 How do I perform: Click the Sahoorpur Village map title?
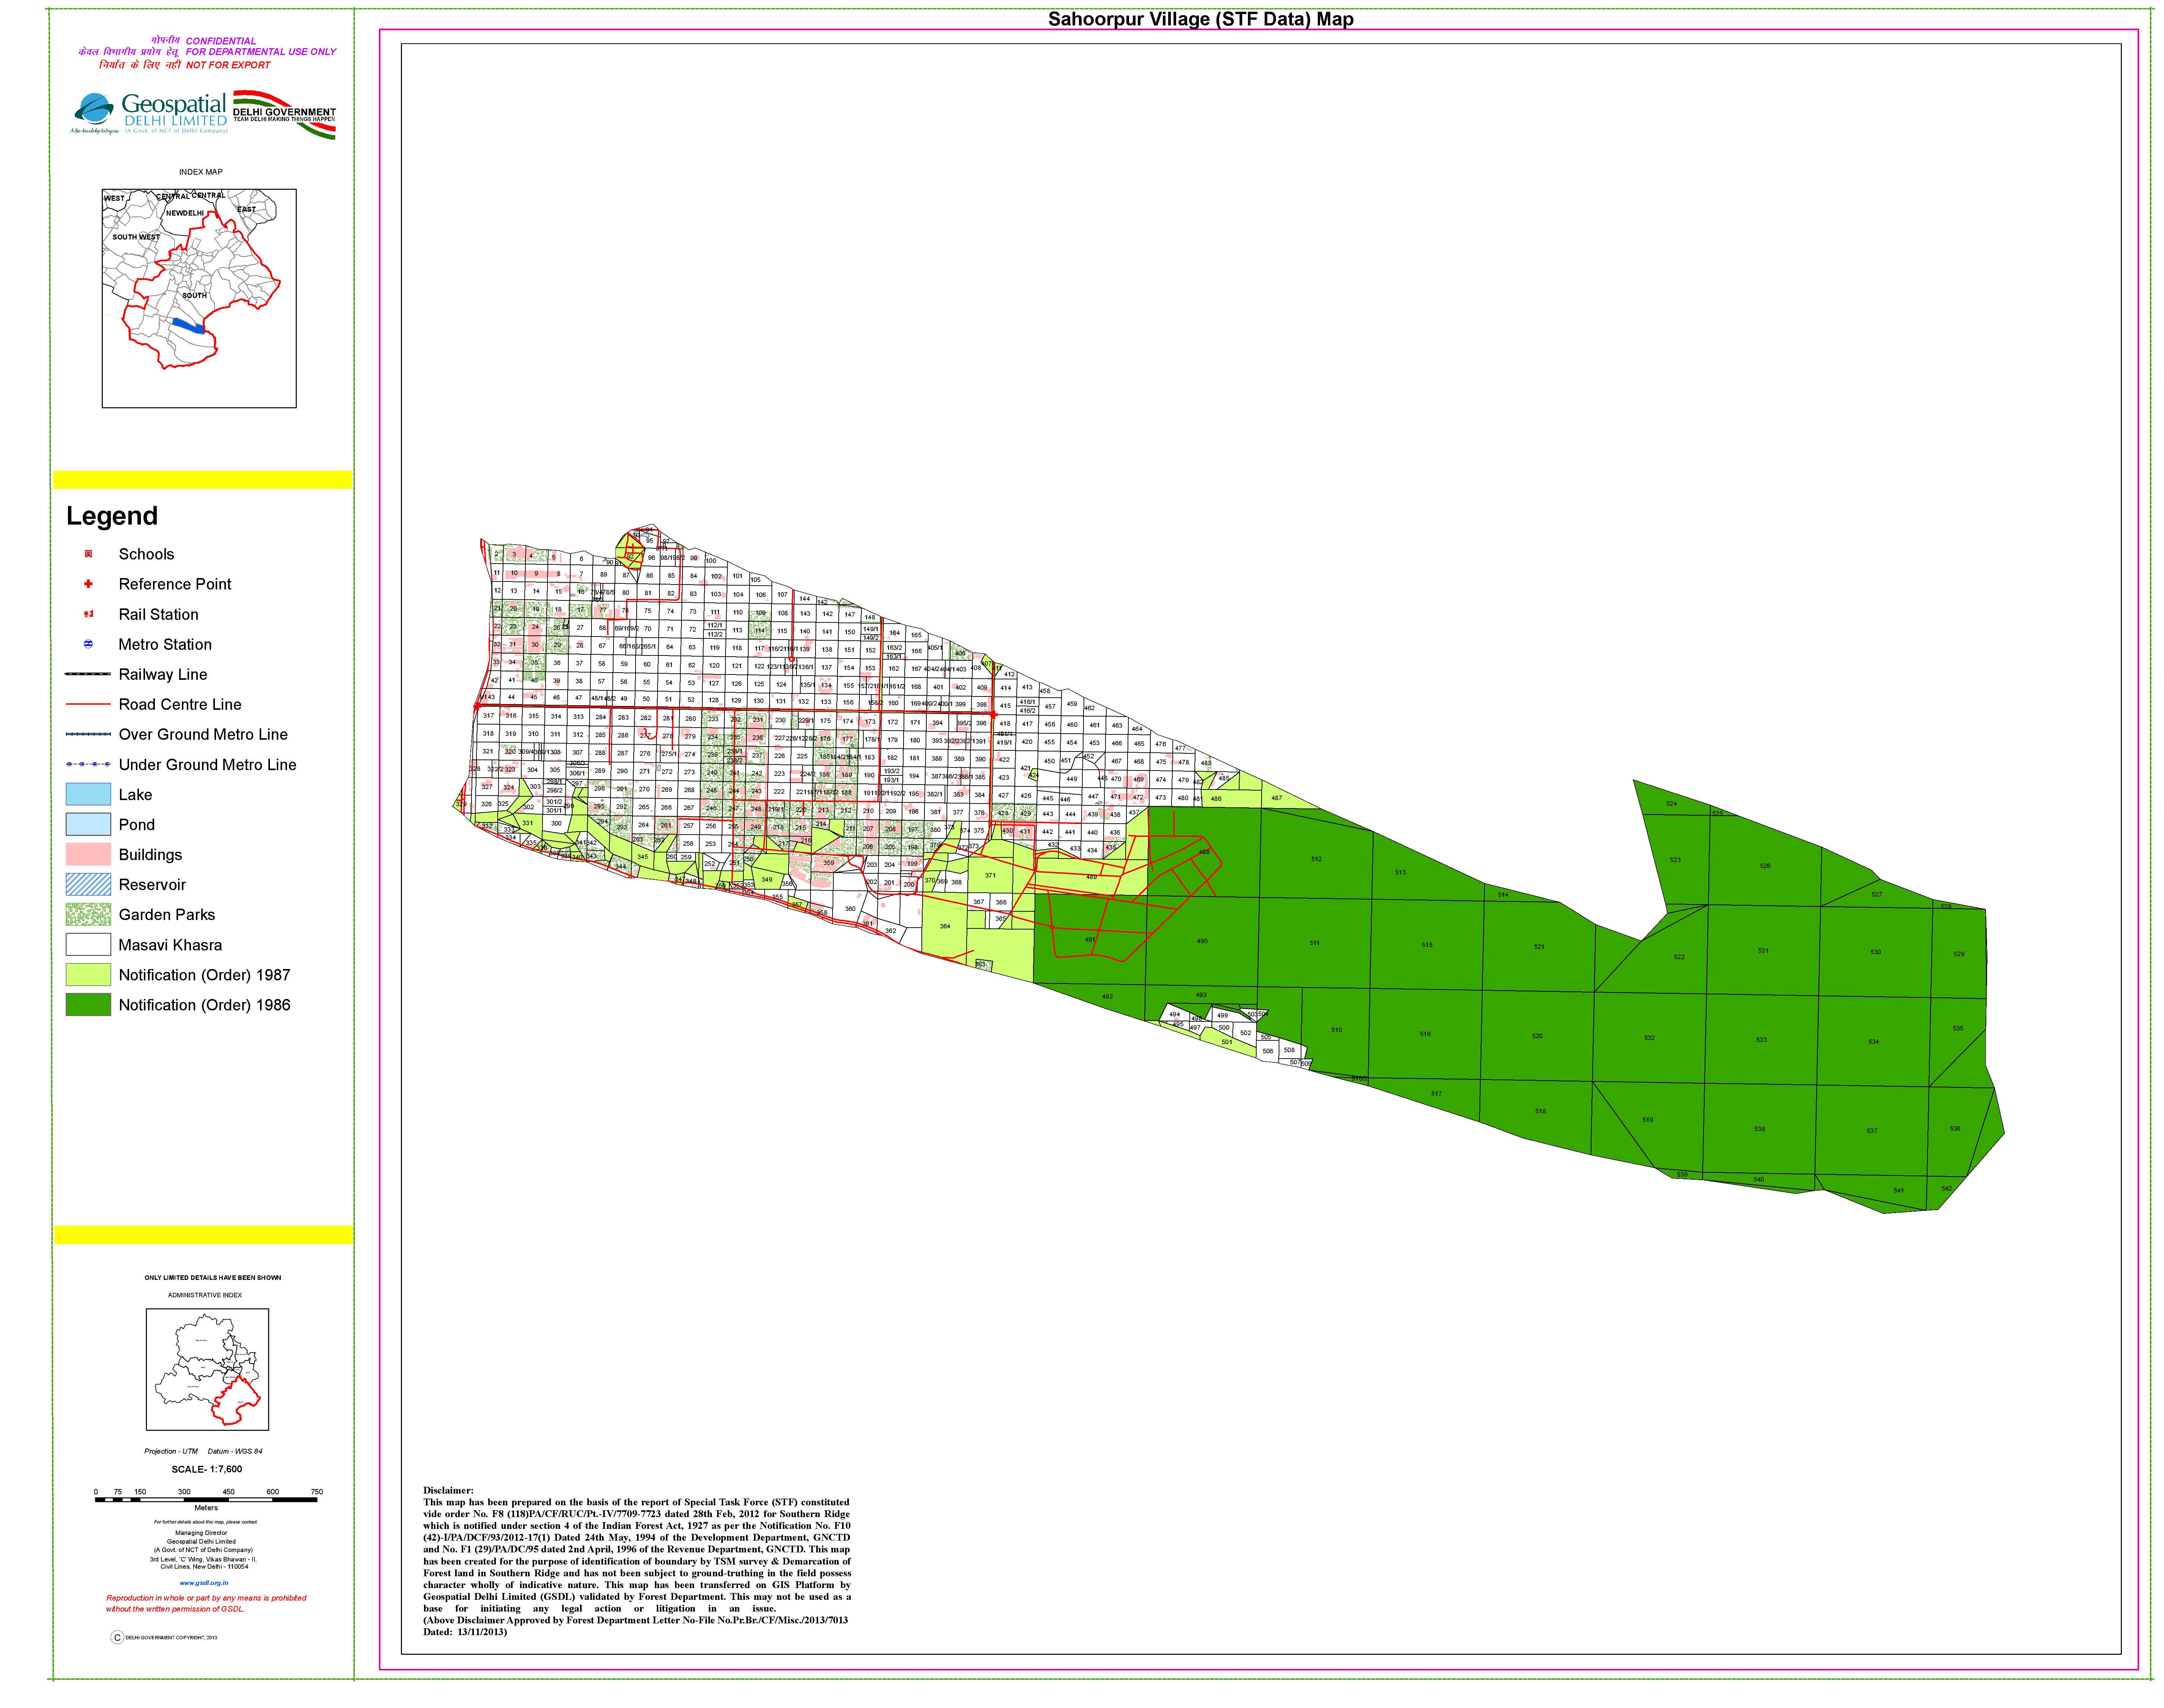tap(1200, 19)
